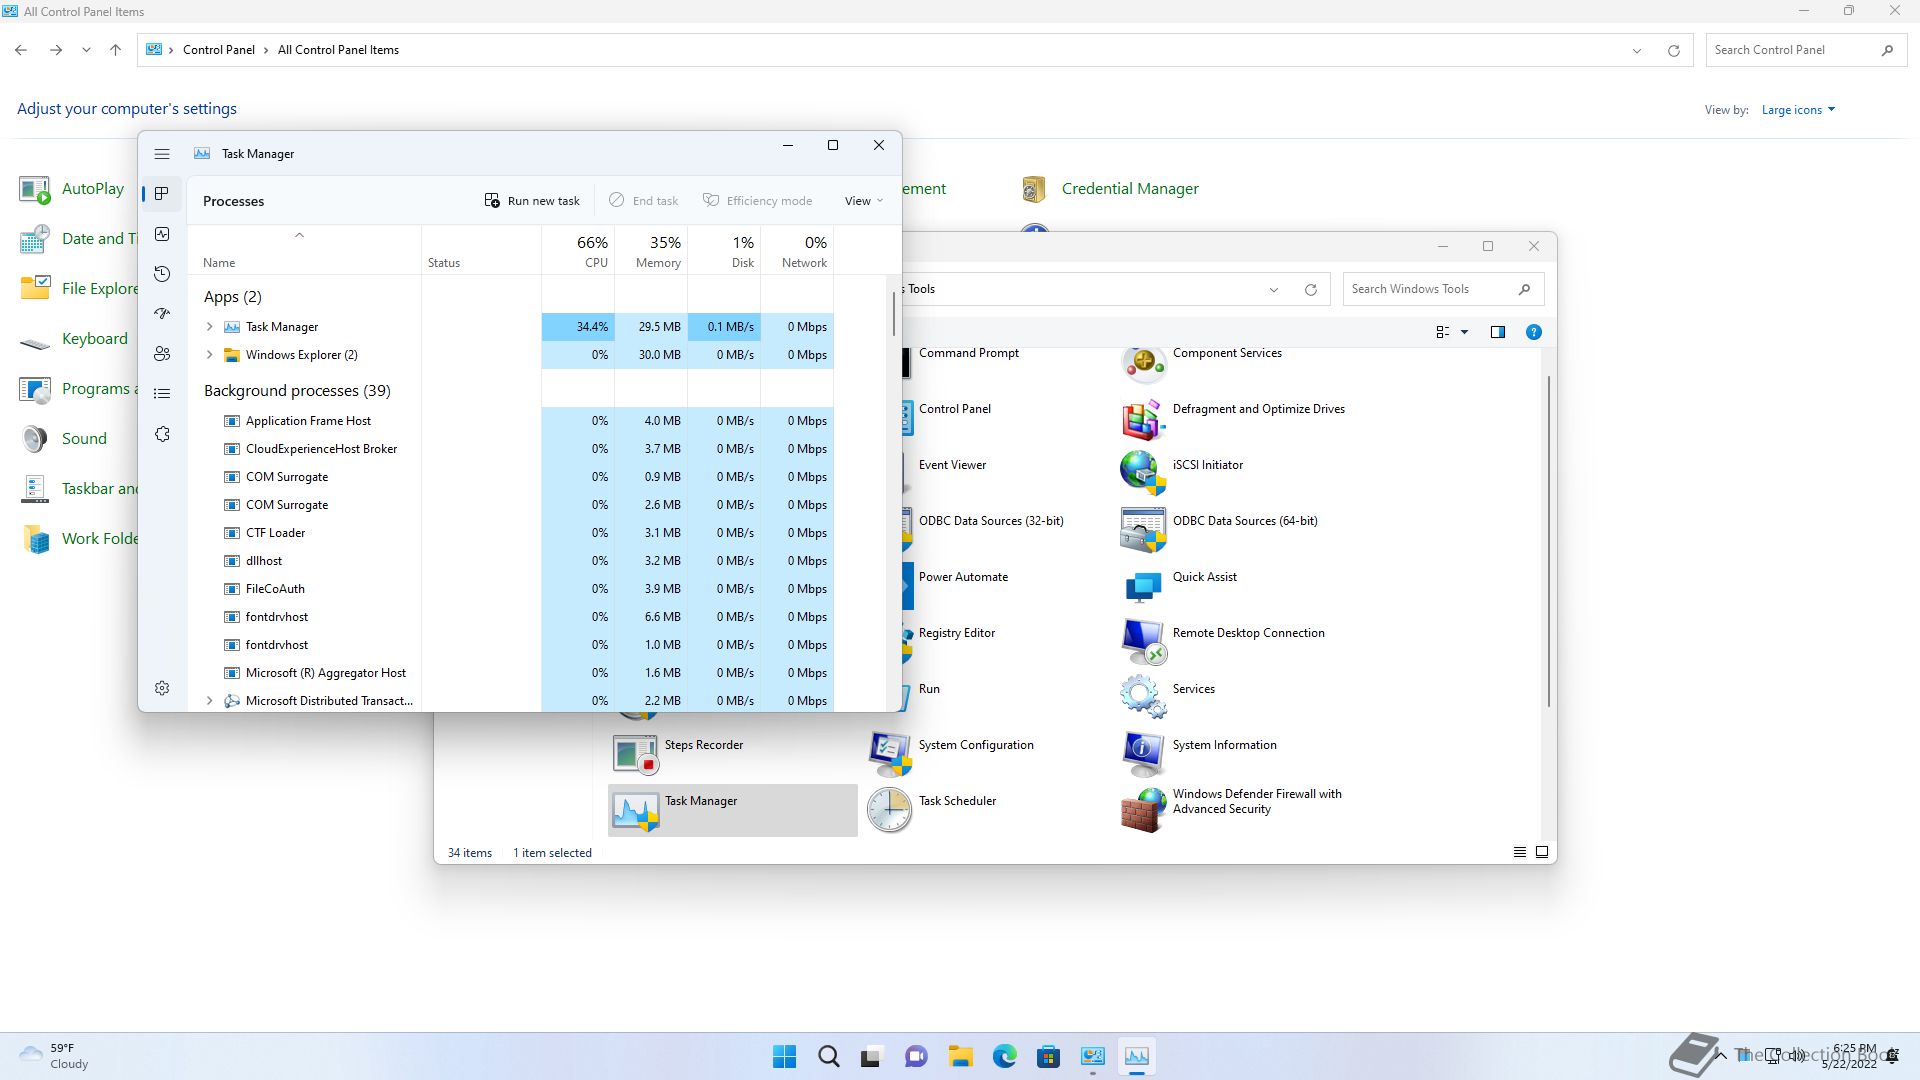The height and width of the screenshot is (1080, 1920).
Task: Click Search Control Panel field
Action: [1805, 50]
